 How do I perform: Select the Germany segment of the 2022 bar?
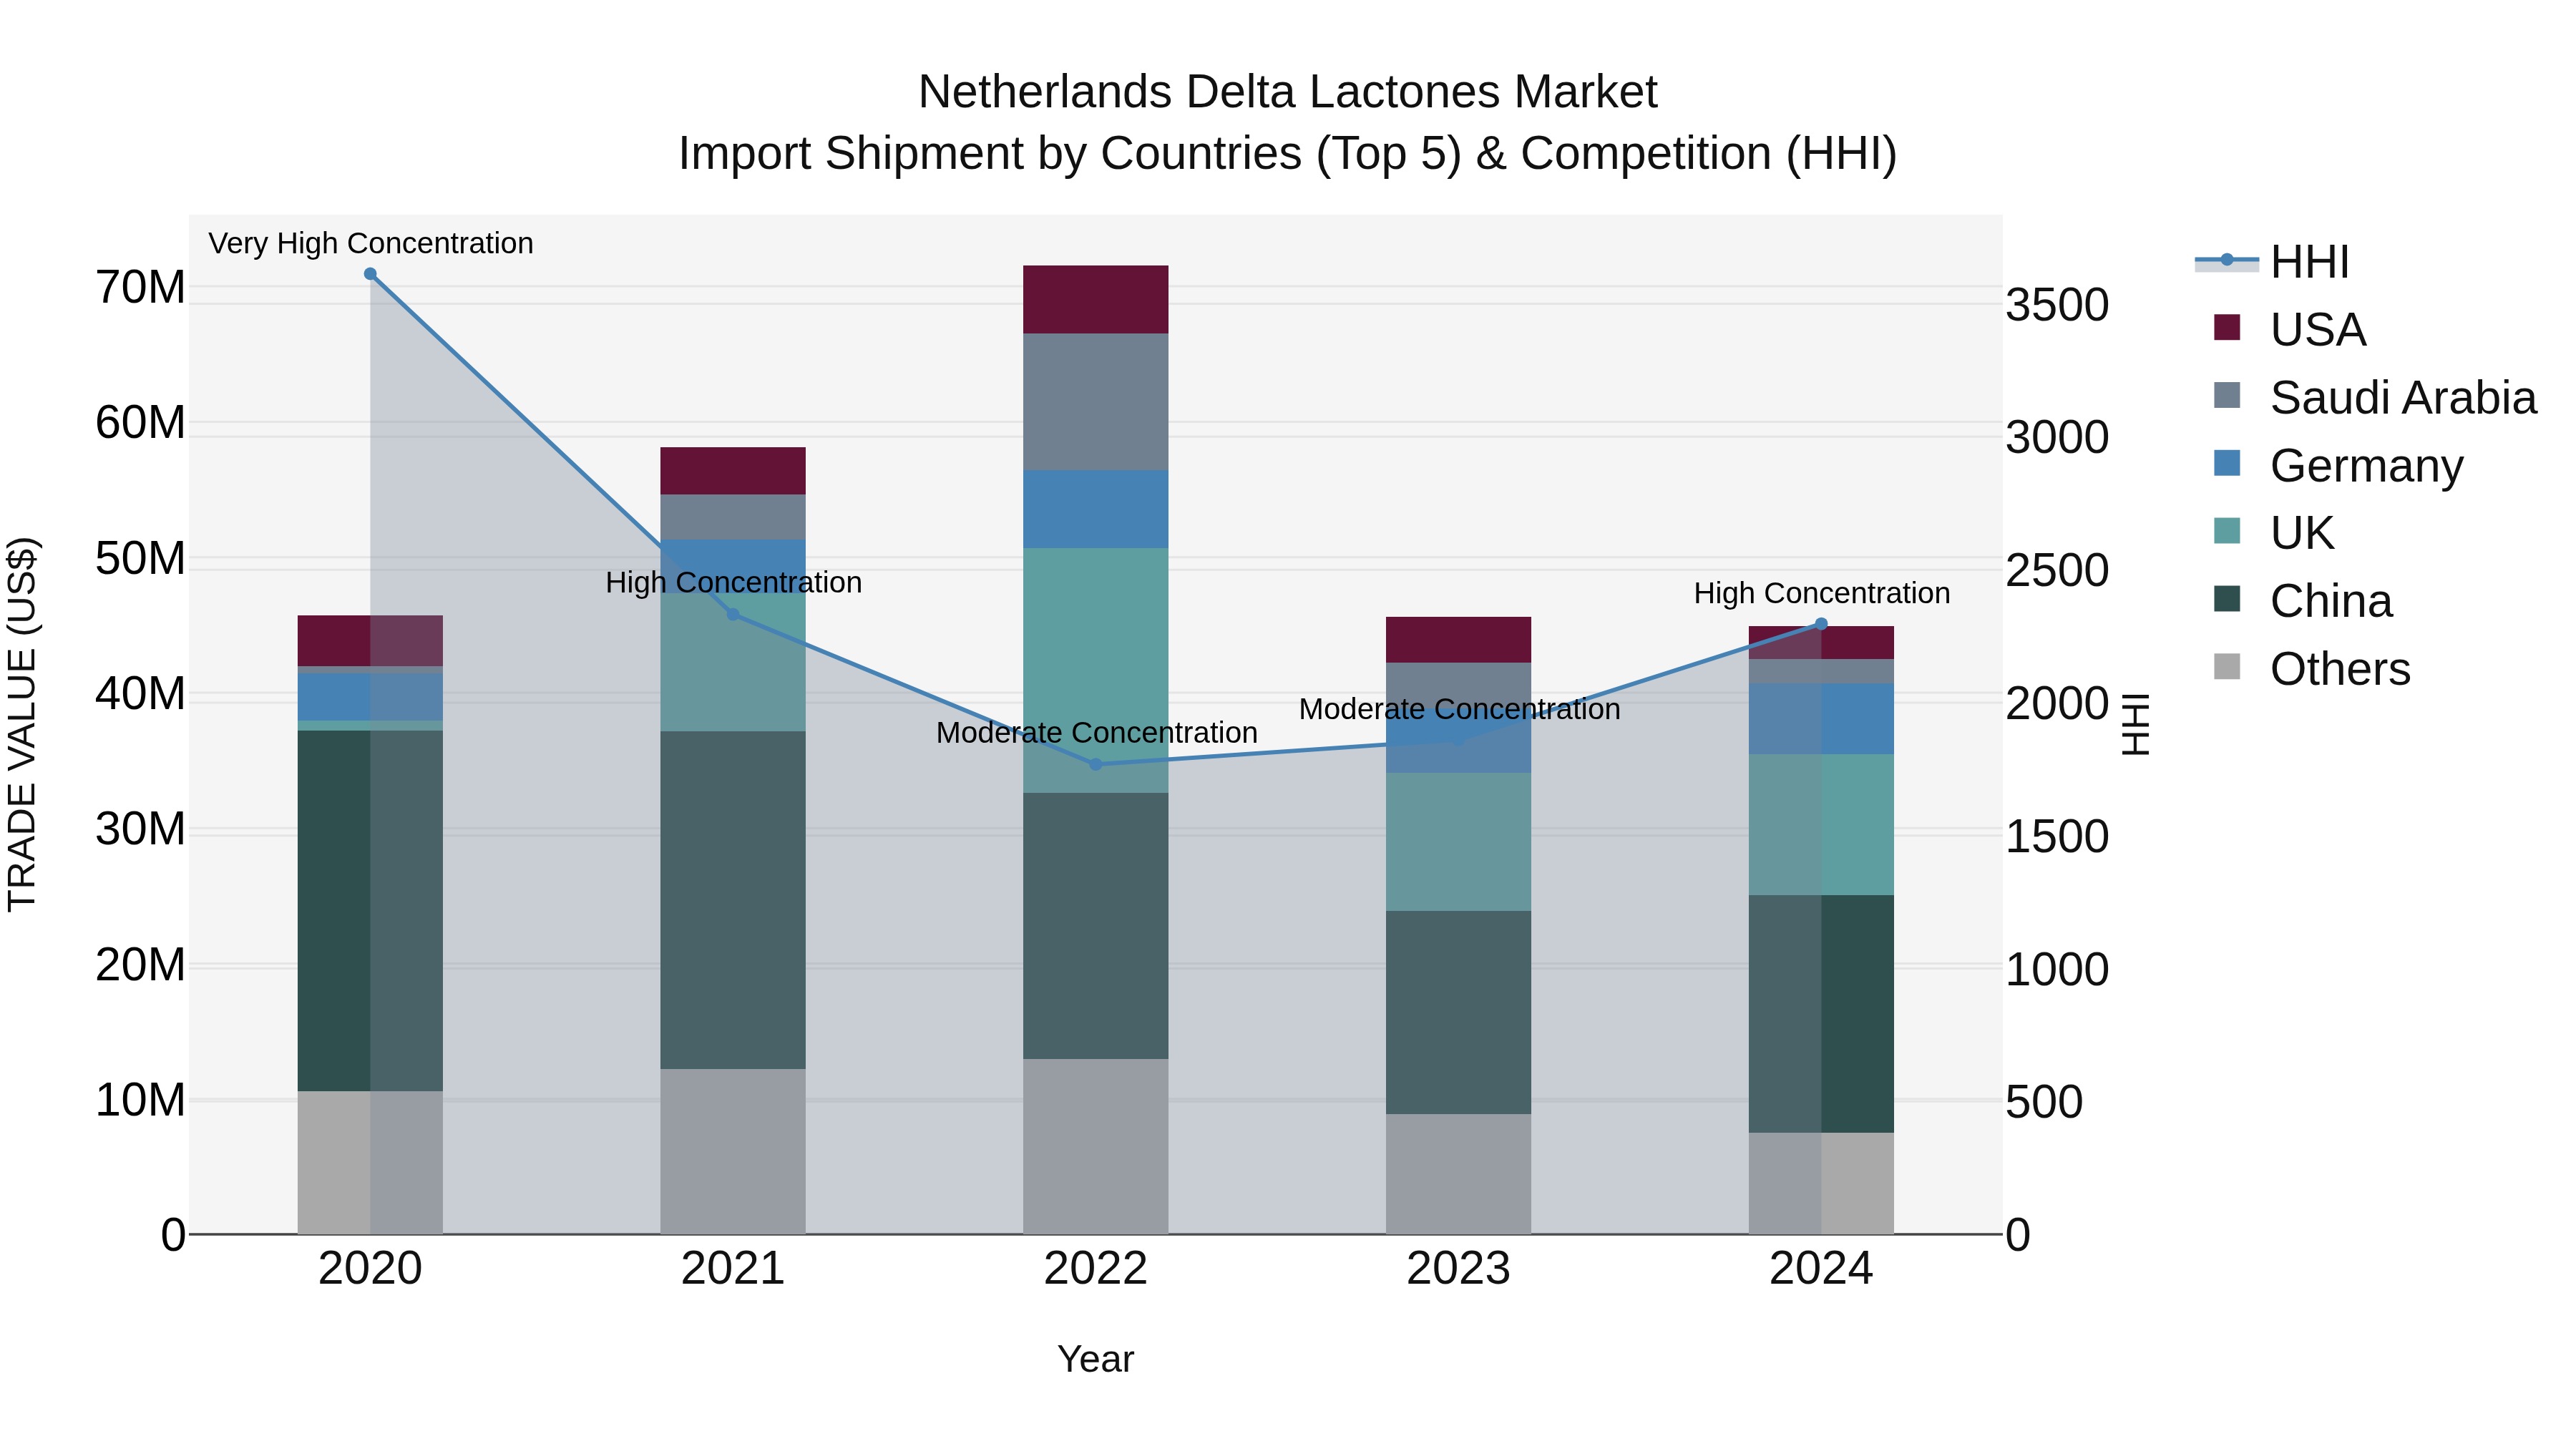pos(1095,509)
